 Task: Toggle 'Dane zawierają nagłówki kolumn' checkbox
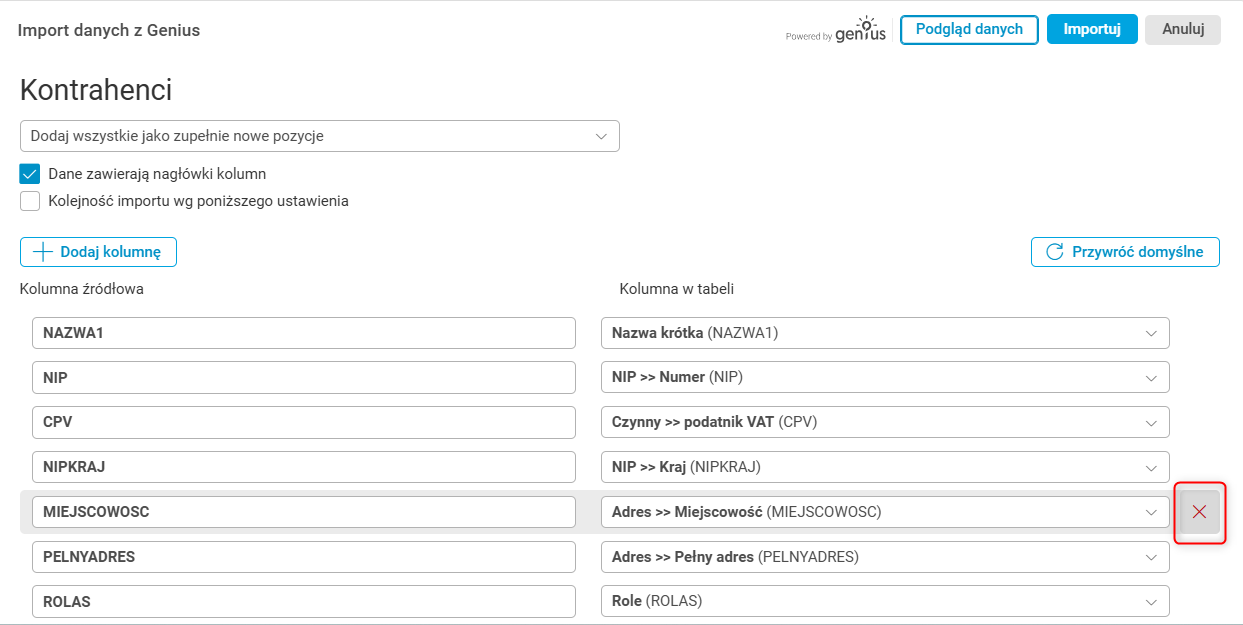(x=30, y=174)
